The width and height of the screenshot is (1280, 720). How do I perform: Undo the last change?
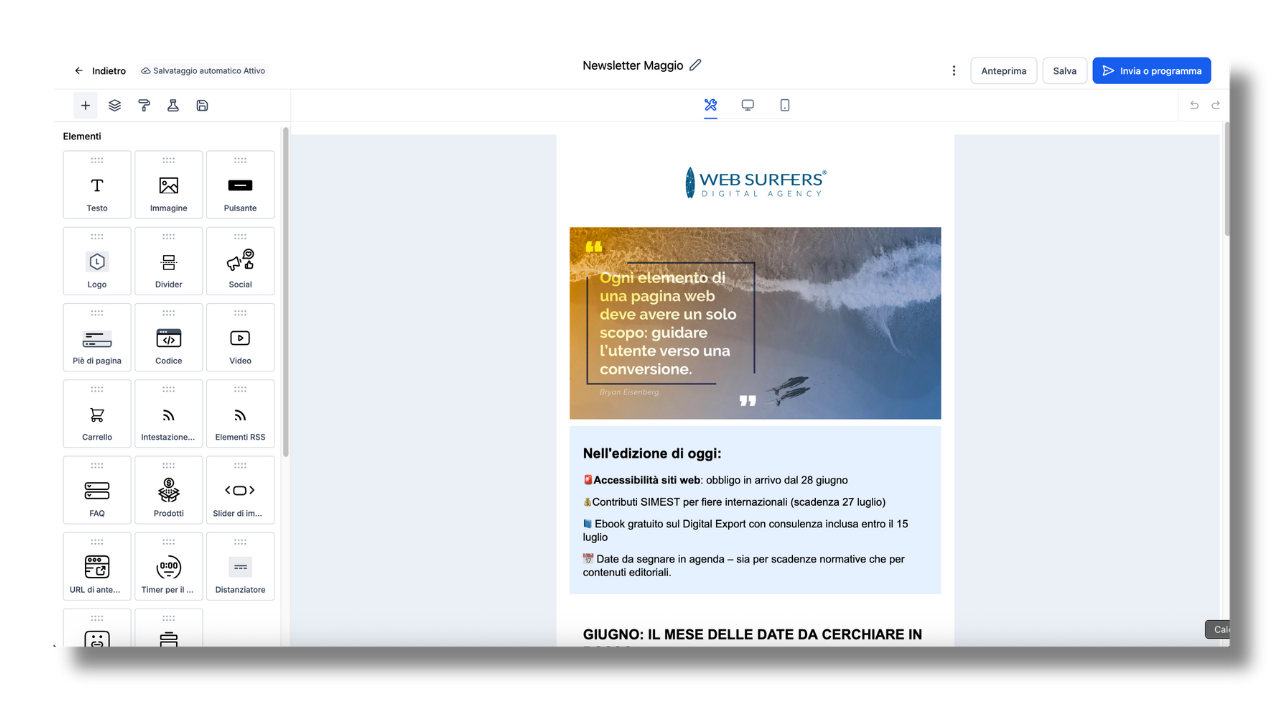tap(1194, 105)
